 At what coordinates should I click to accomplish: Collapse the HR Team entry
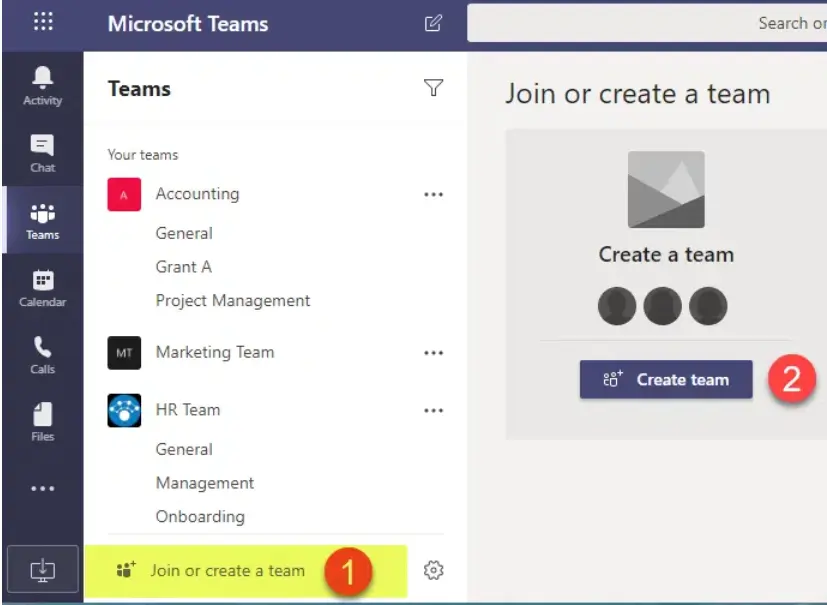[188, 410]
